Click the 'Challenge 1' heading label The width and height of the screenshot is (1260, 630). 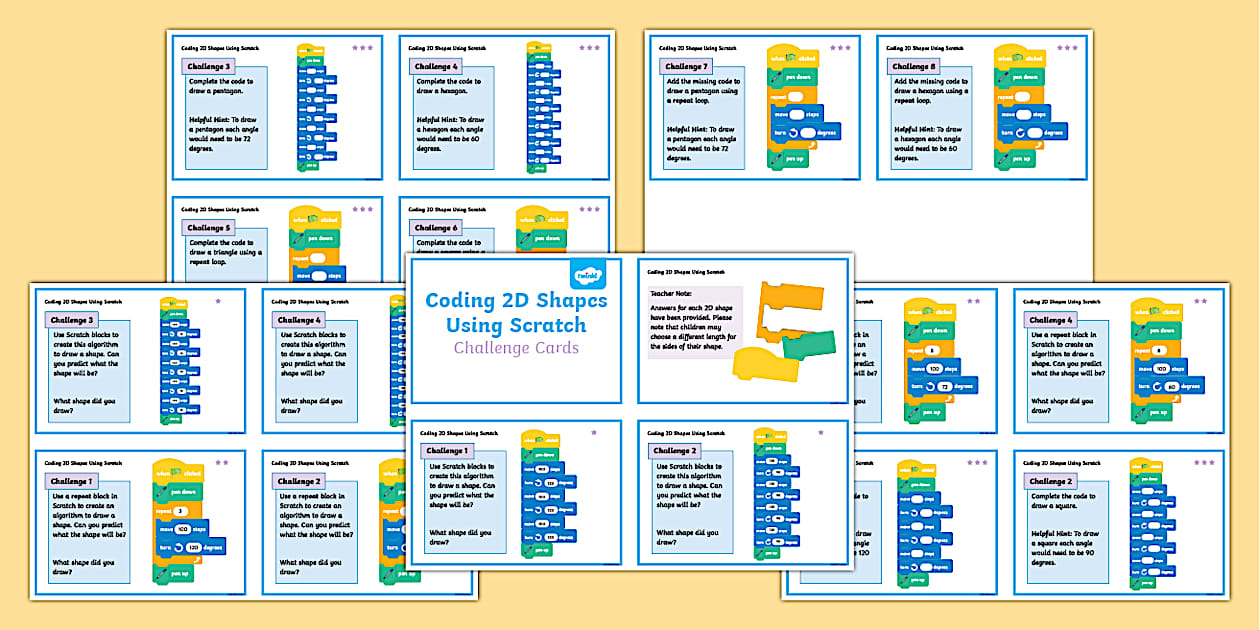(448, 451)
